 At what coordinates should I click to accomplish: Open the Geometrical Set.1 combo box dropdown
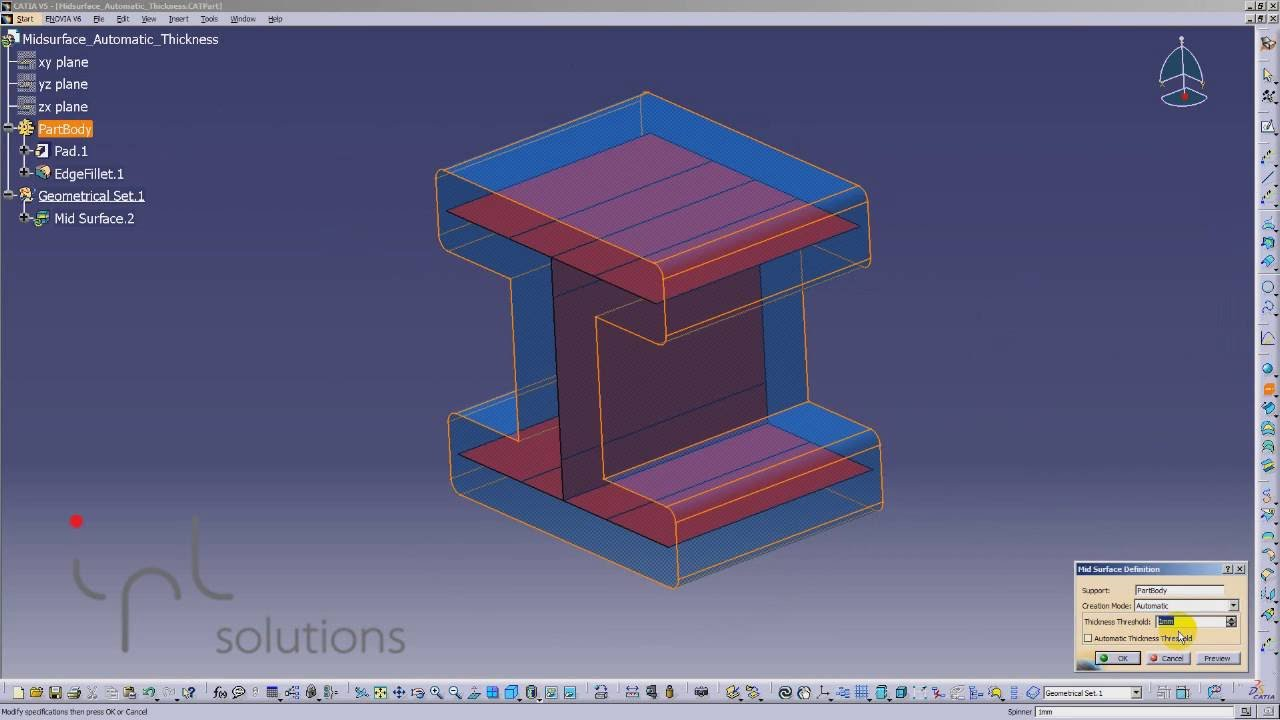click(1137, 692)
